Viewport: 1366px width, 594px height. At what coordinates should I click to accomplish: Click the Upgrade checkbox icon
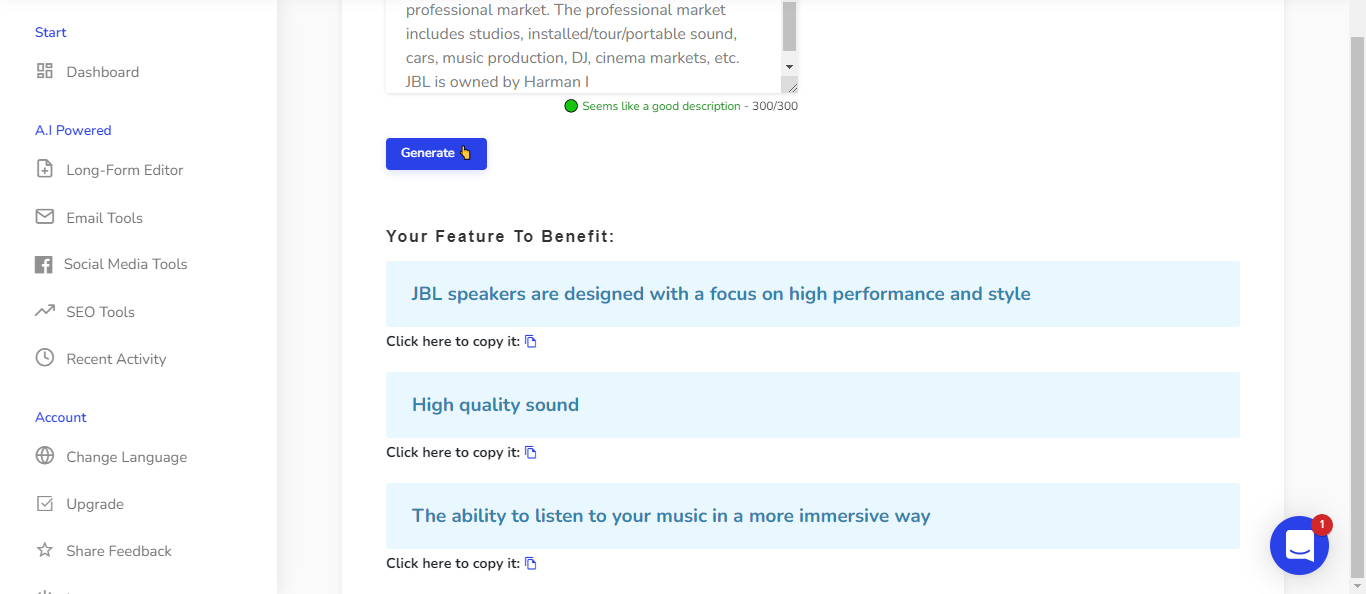pos(44,503)
